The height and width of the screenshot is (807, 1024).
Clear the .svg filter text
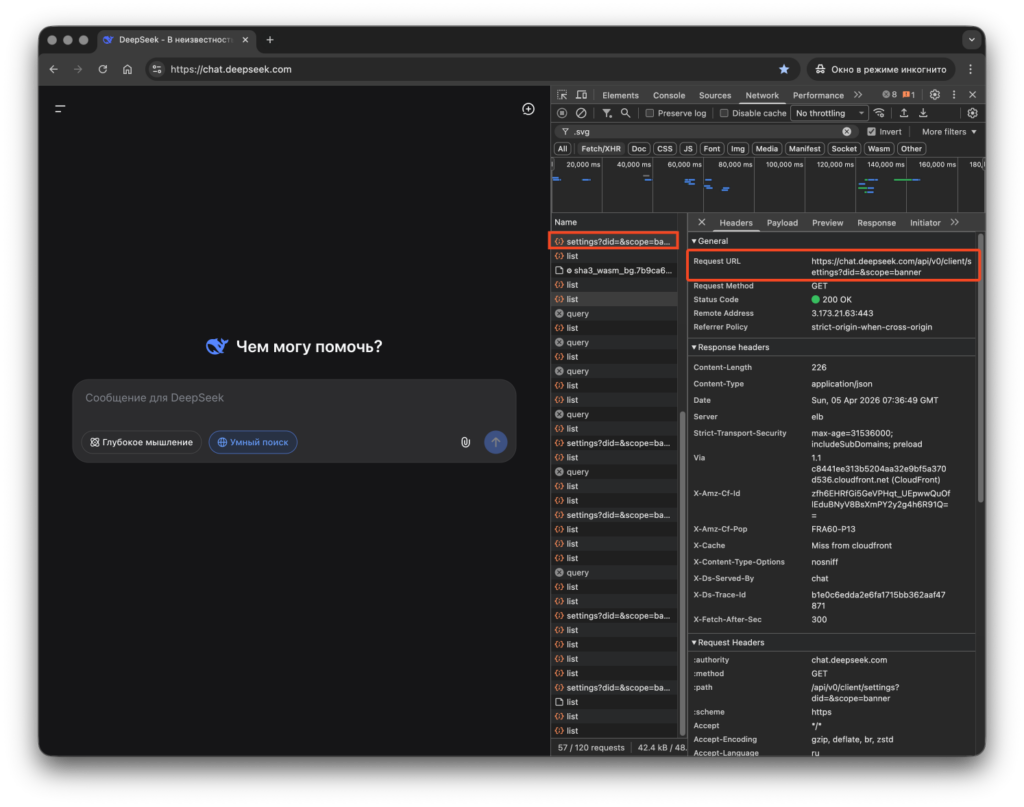[847, 132]
